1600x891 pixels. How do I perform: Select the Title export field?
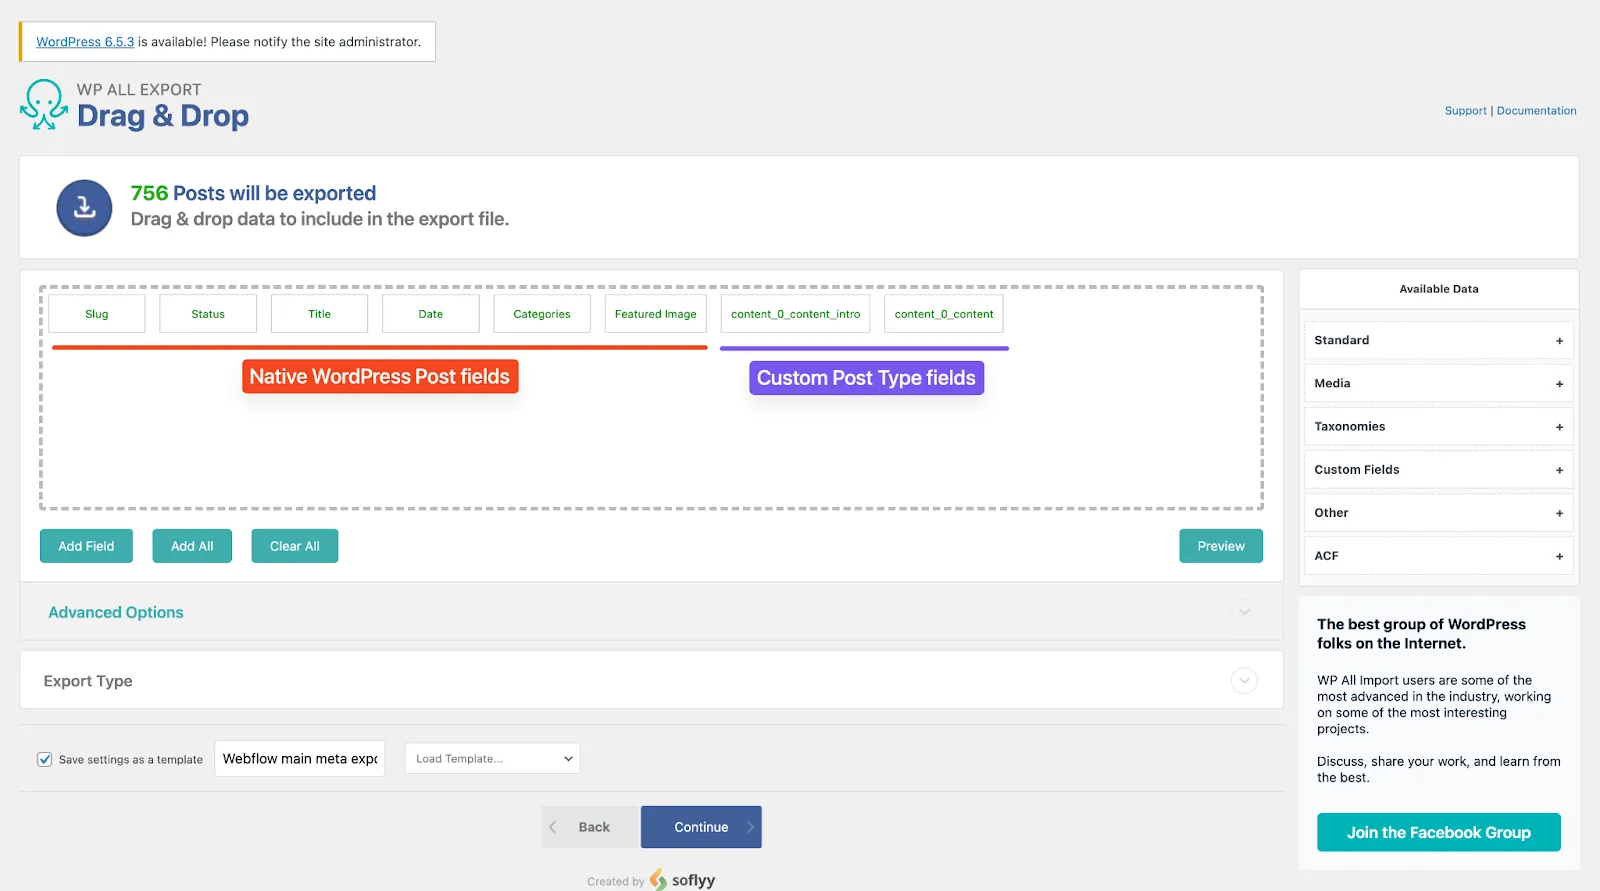click(x=319, y=314)
